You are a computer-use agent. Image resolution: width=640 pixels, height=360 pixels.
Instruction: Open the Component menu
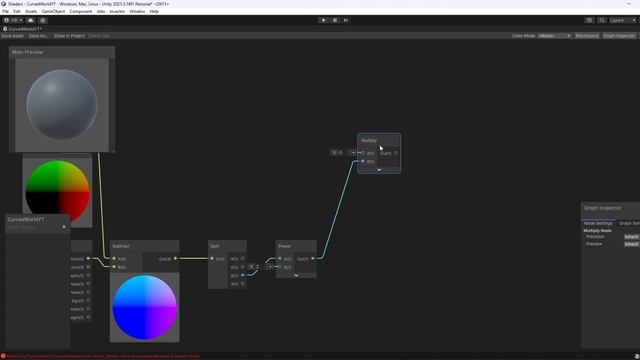81,11
